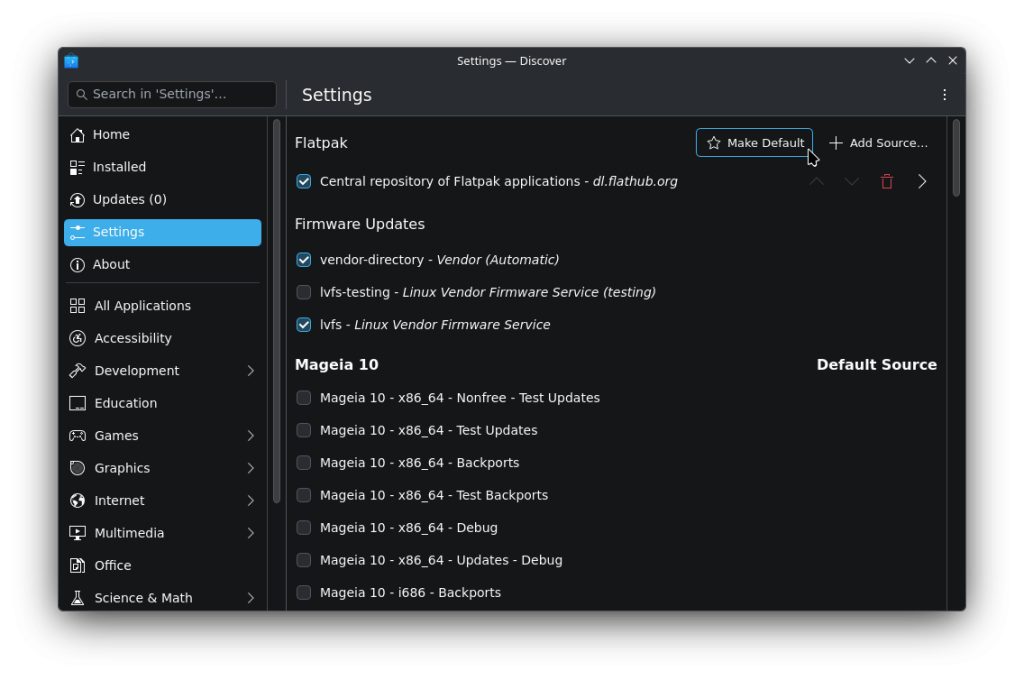Focus the Search in 'Settings' field
Viewport: 1024px width, 680px height.
pos(172,95)
